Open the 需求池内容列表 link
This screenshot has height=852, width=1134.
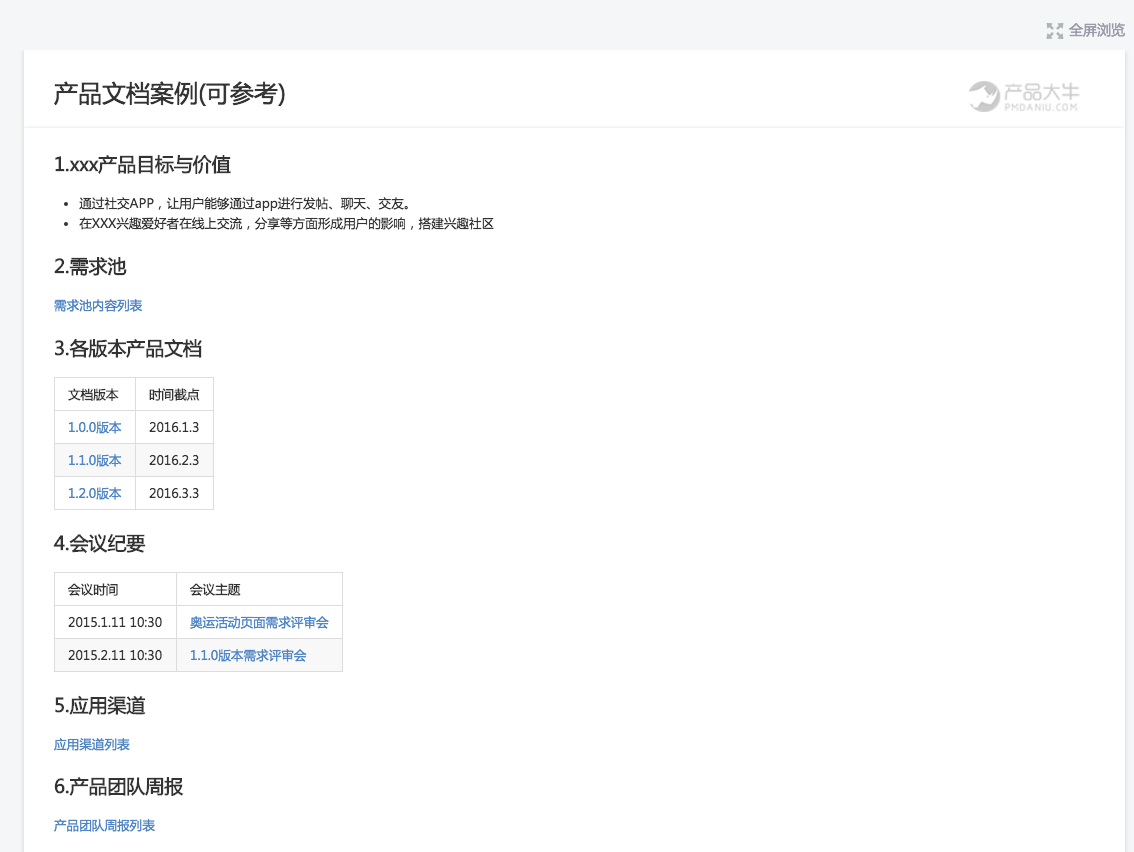[98, 305]
